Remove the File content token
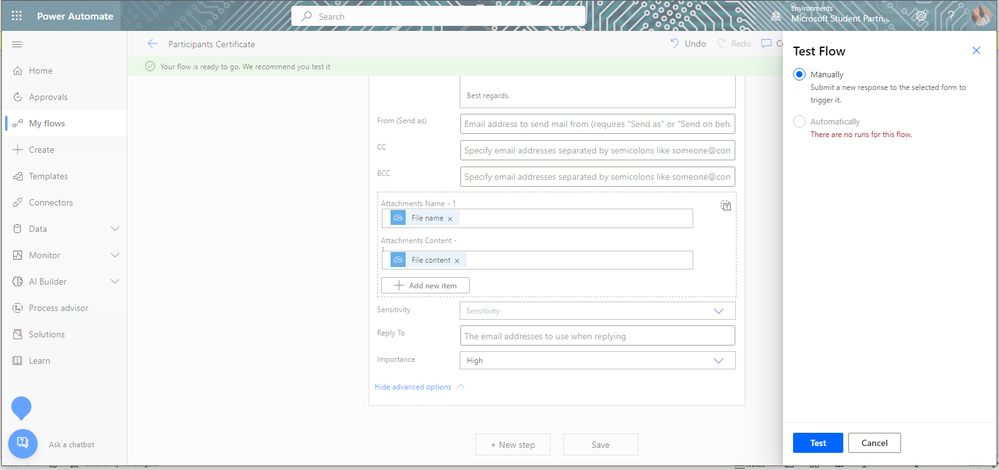The height and width of the screenshot is (470, 999). coord(457,261)
